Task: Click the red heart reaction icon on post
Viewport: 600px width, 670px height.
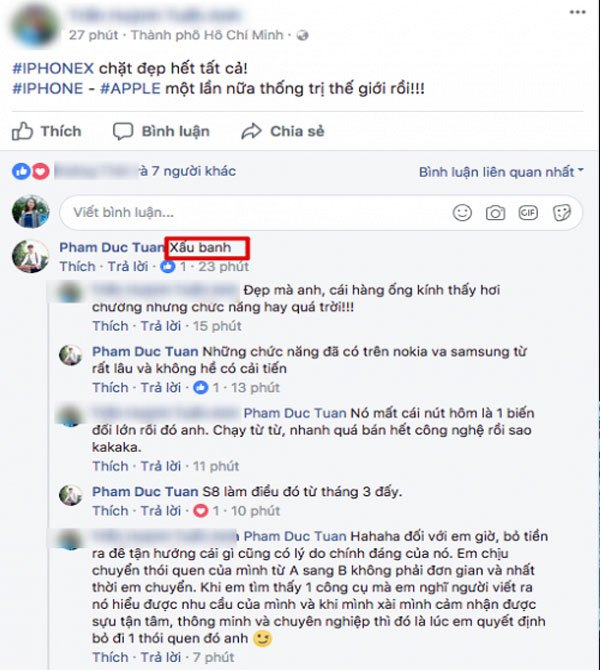Action: pyautogui.click(x=40, y=172)
